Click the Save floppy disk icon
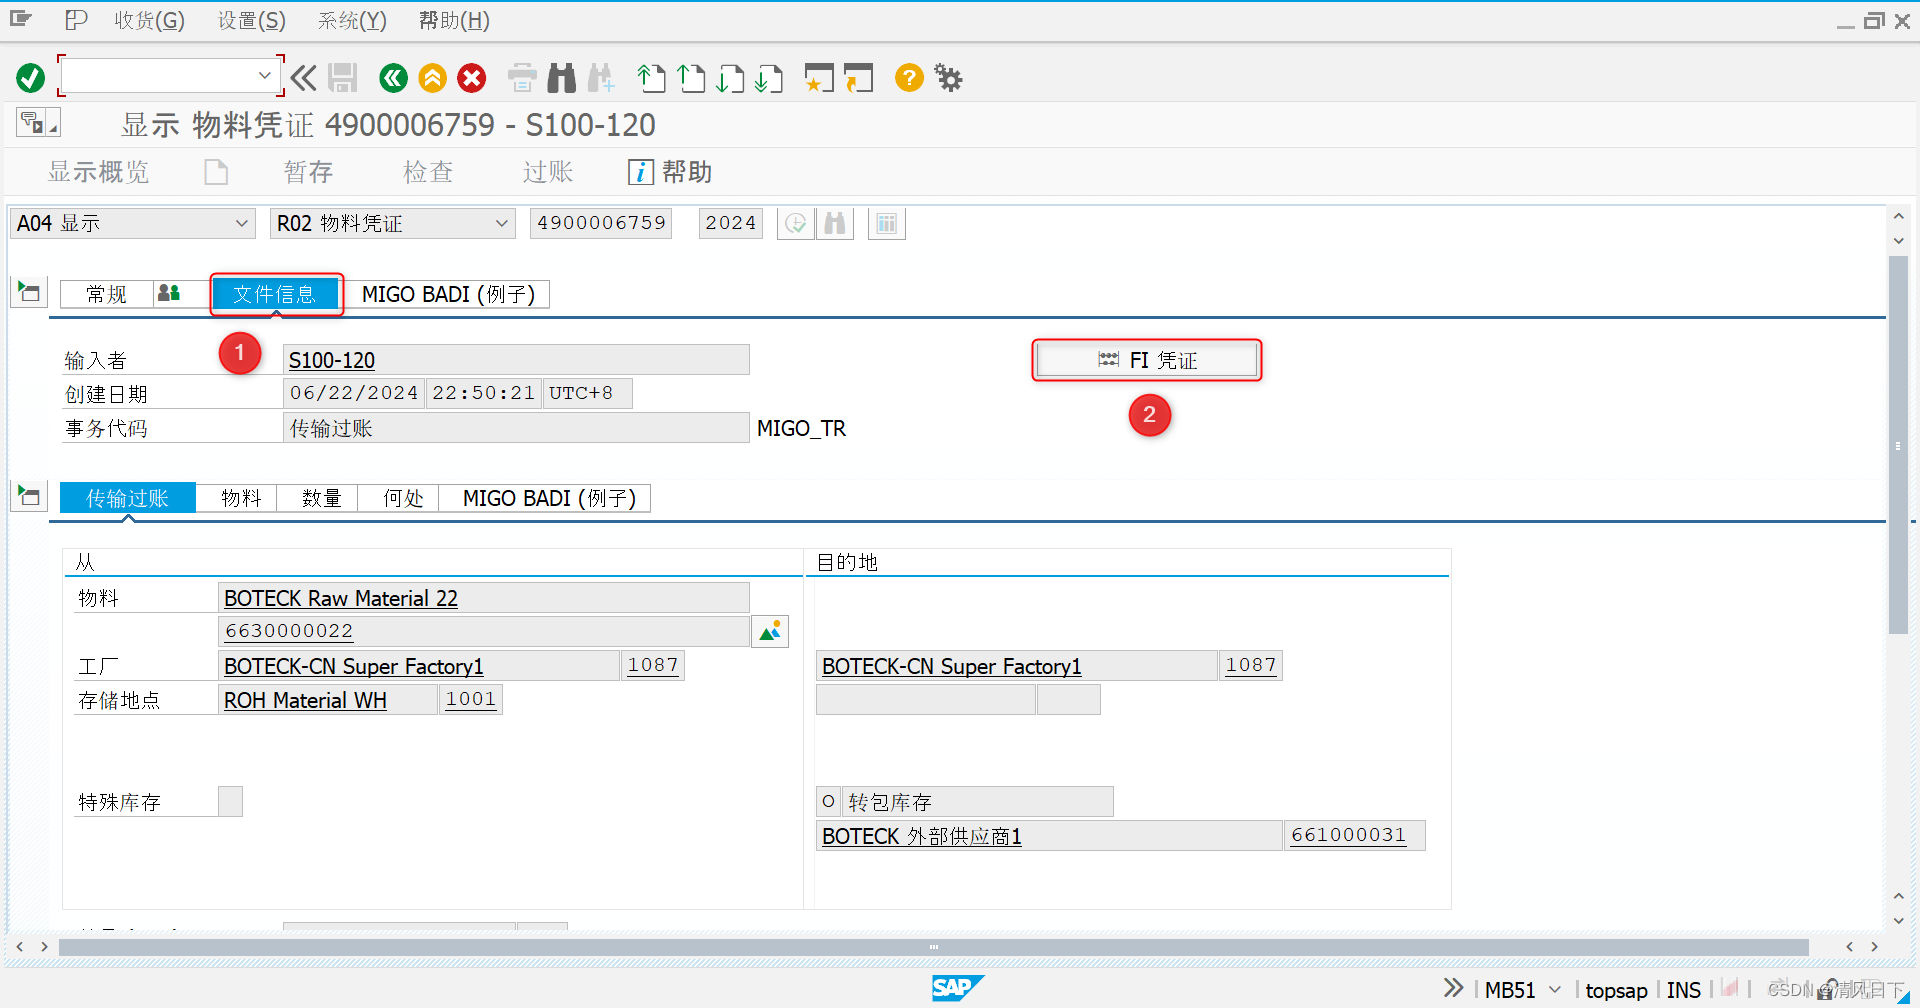Image resolution: width=1920 pixels, height=1008 pixels. 343,77
